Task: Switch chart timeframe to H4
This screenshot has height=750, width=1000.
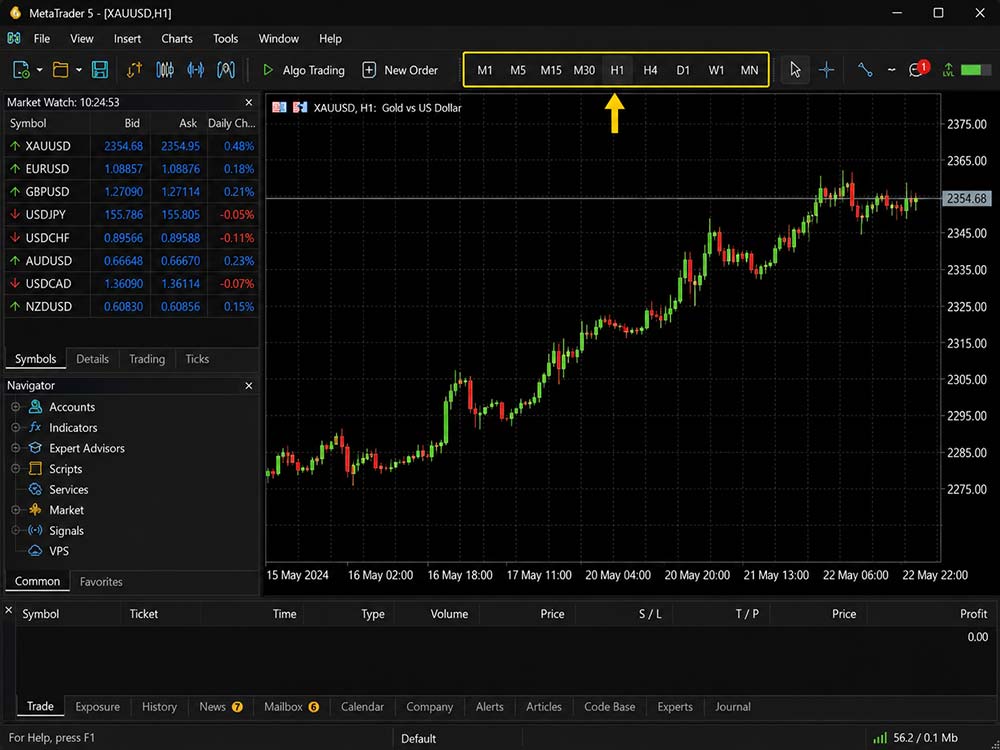Action: point(651,70)
